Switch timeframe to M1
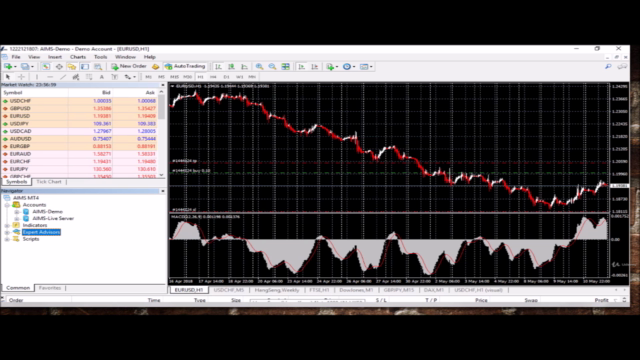Screen dimensions: 640x360 tap(148, 77)
